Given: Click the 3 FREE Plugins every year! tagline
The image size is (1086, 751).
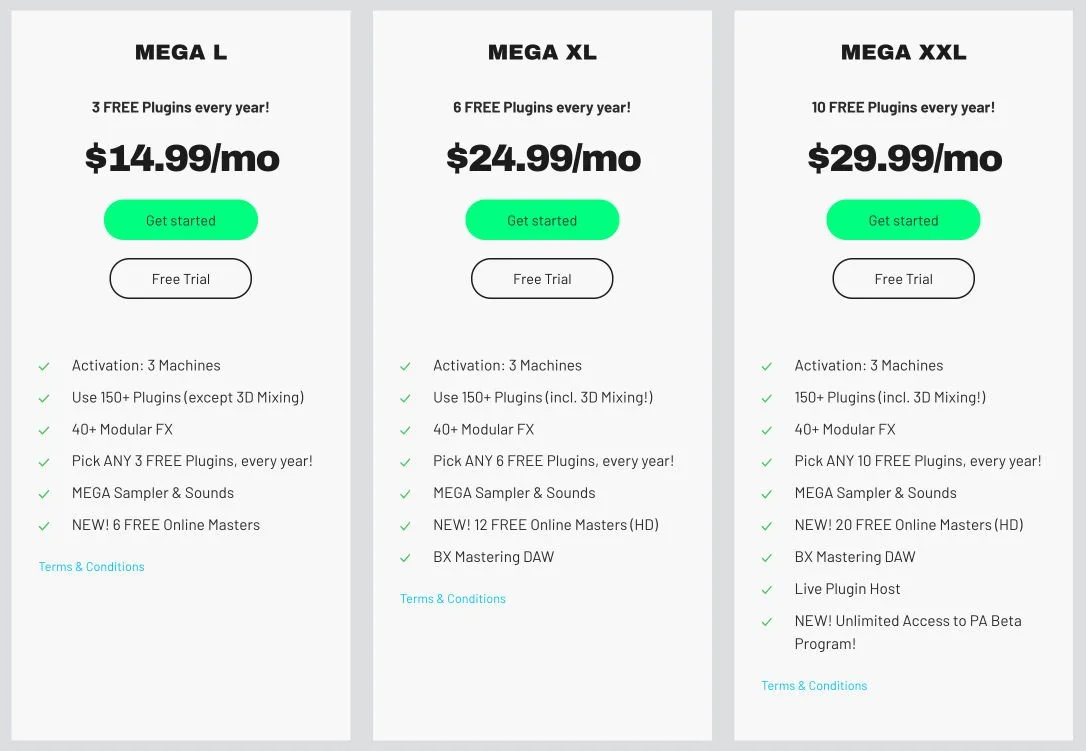Looking at the screenshot, I should pos(181,108).
